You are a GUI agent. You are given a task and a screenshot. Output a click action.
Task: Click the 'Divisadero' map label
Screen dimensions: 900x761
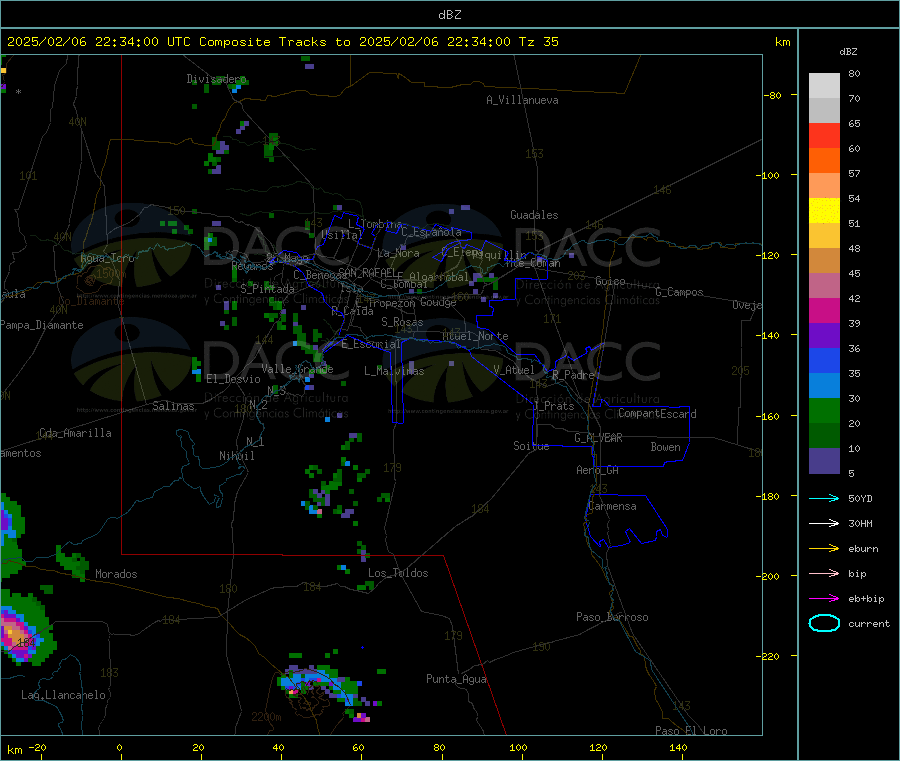coord(216,79)
